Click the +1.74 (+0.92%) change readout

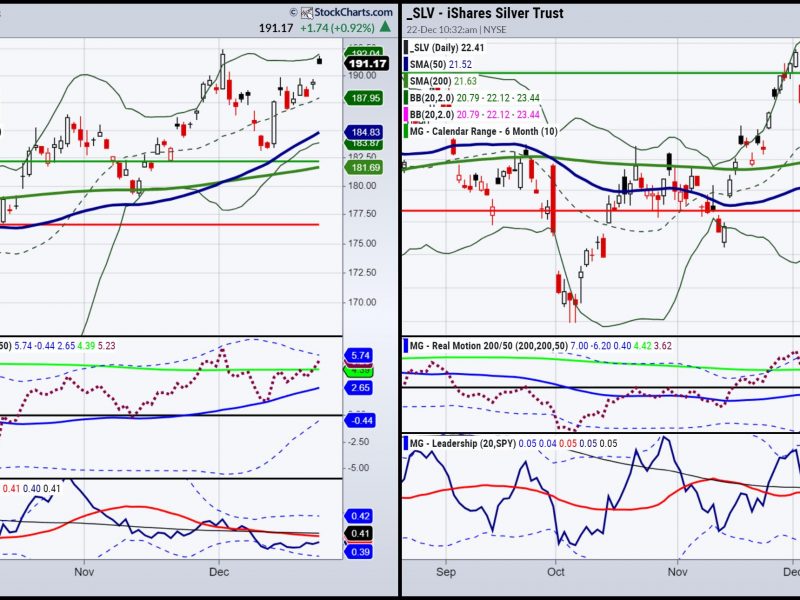(x=337, y=28)
